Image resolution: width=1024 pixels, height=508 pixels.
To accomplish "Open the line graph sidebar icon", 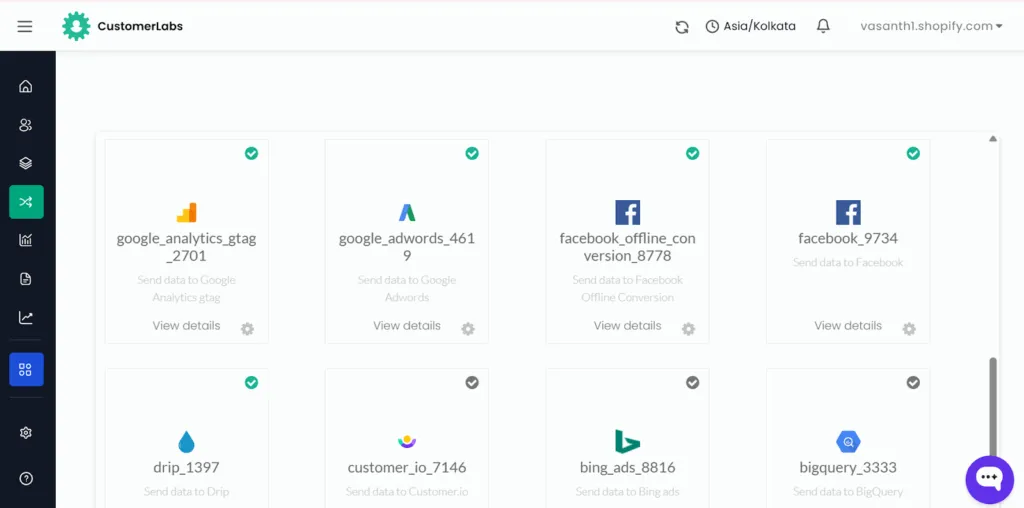I will pos(25,318).
